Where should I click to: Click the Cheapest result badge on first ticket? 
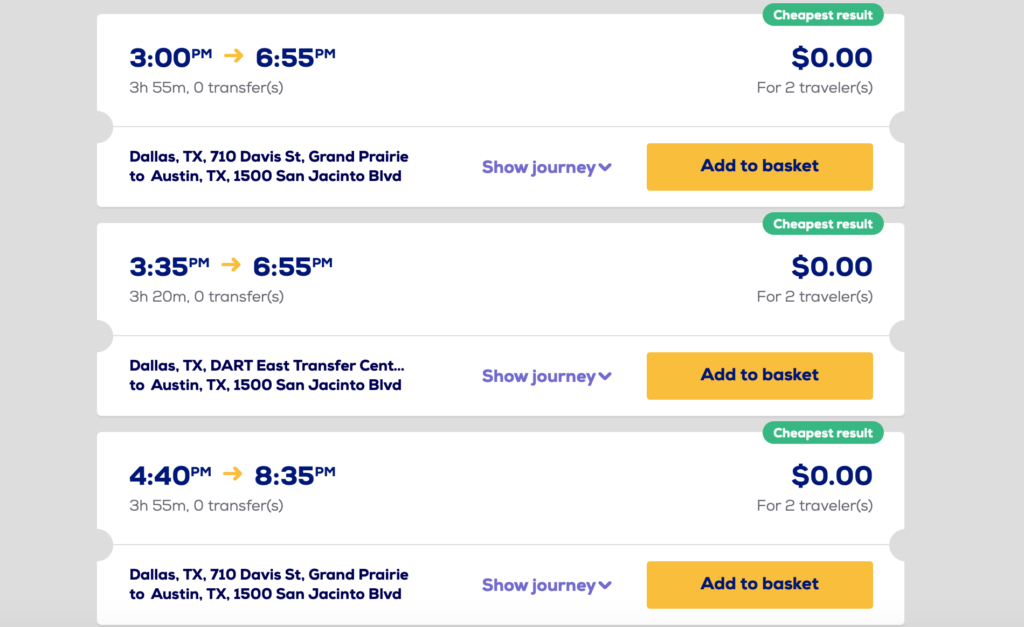[823, 15]
